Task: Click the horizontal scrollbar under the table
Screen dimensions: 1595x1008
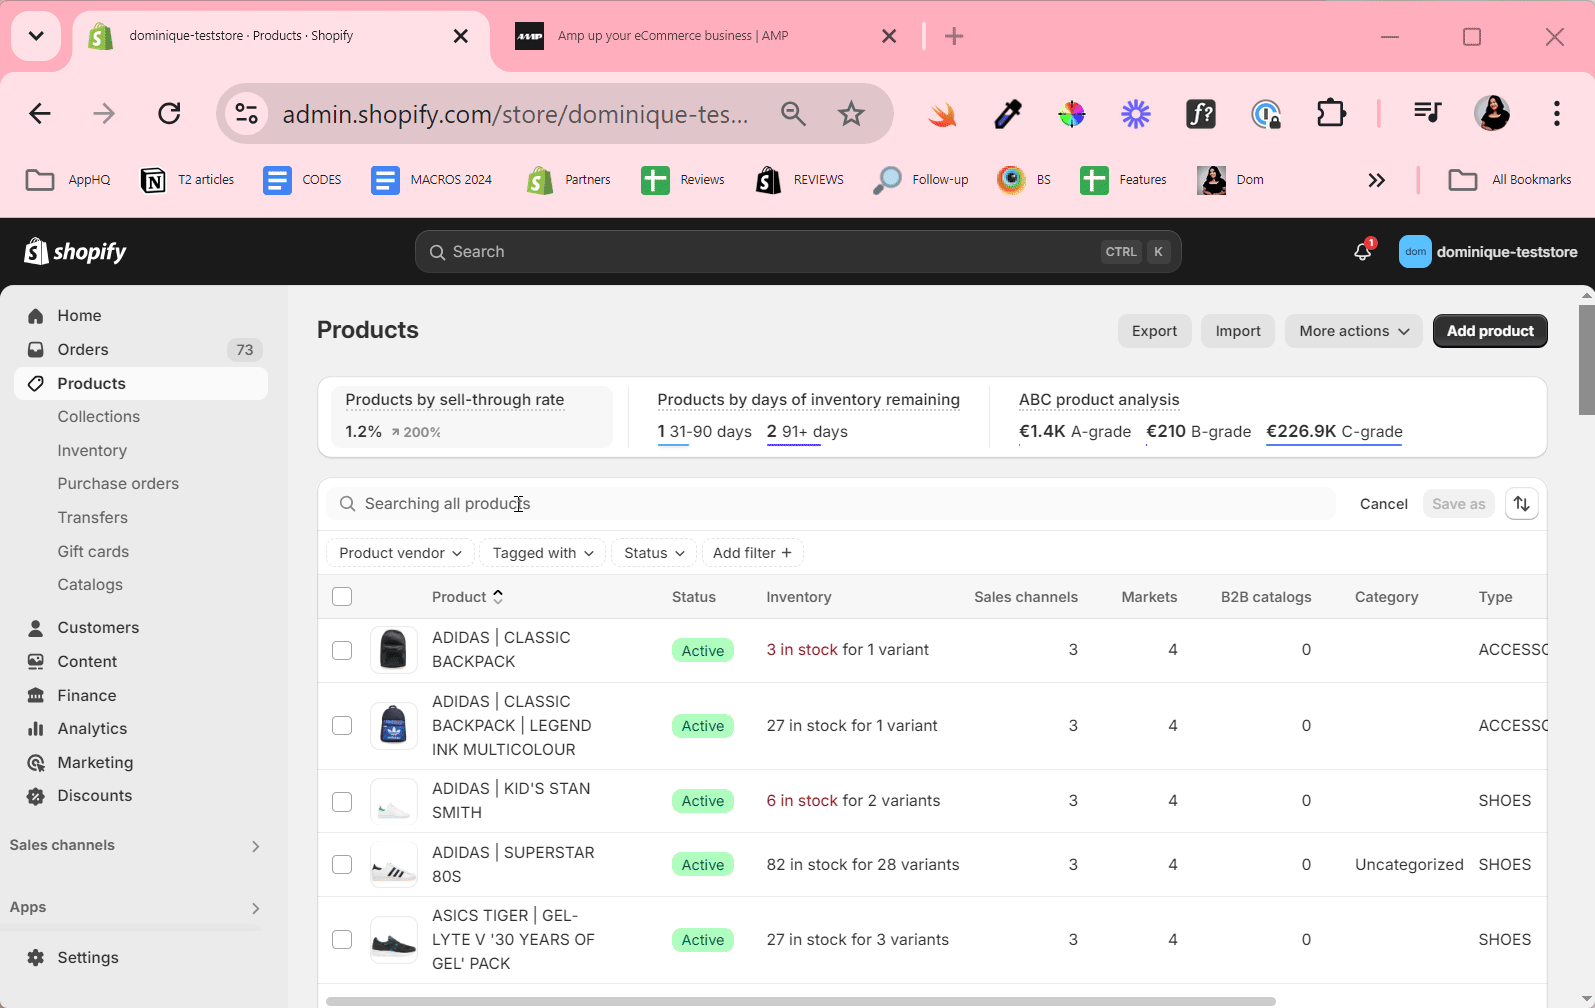Action: [800, 1001]
